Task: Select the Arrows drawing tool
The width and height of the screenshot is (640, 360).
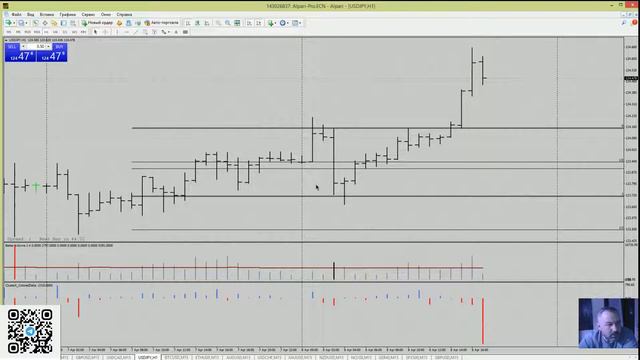Action: point(163,32)
